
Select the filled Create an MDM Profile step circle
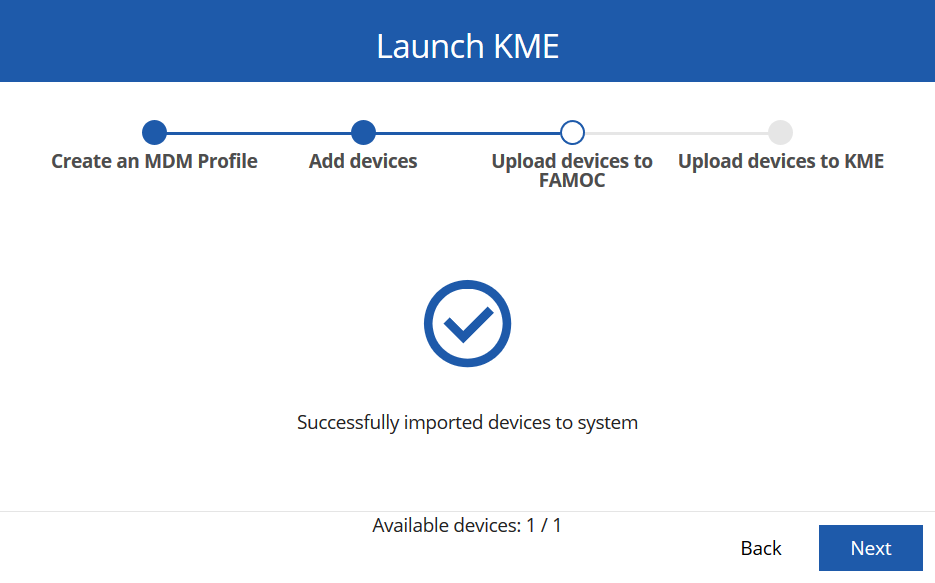point(154,132)
